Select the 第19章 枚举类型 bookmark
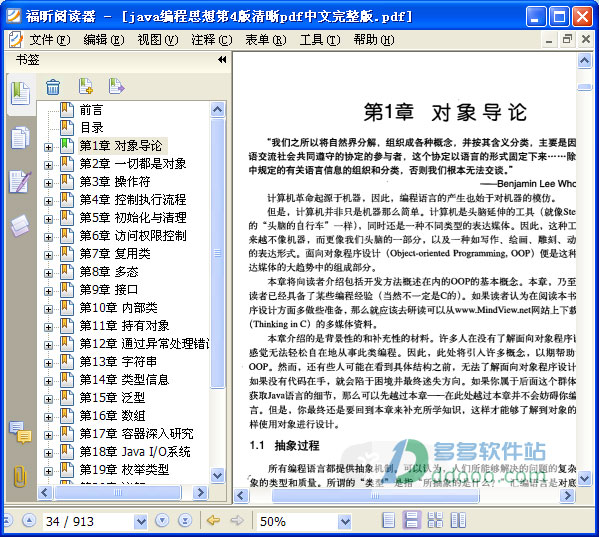The height and width of the screenshot is (537, 599). (x=124, y=470)
